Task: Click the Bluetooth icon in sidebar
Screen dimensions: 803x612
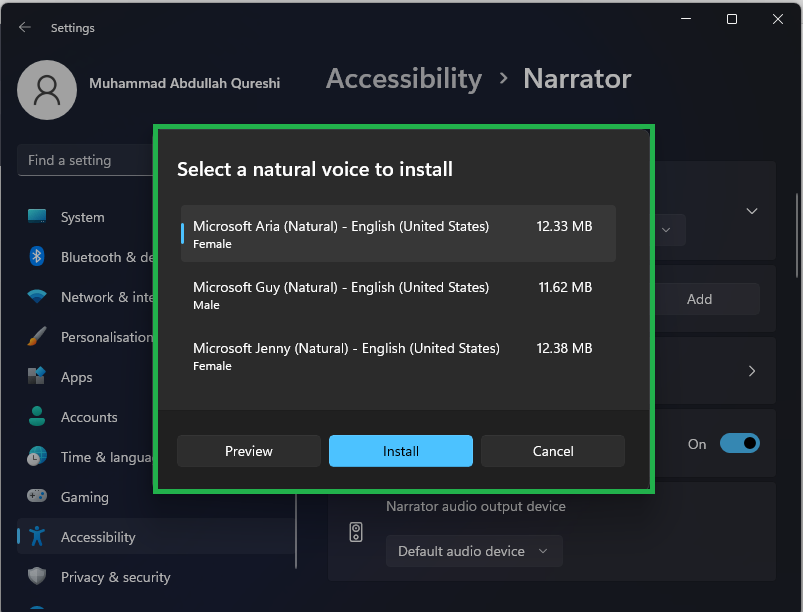Action: (37, 257)
